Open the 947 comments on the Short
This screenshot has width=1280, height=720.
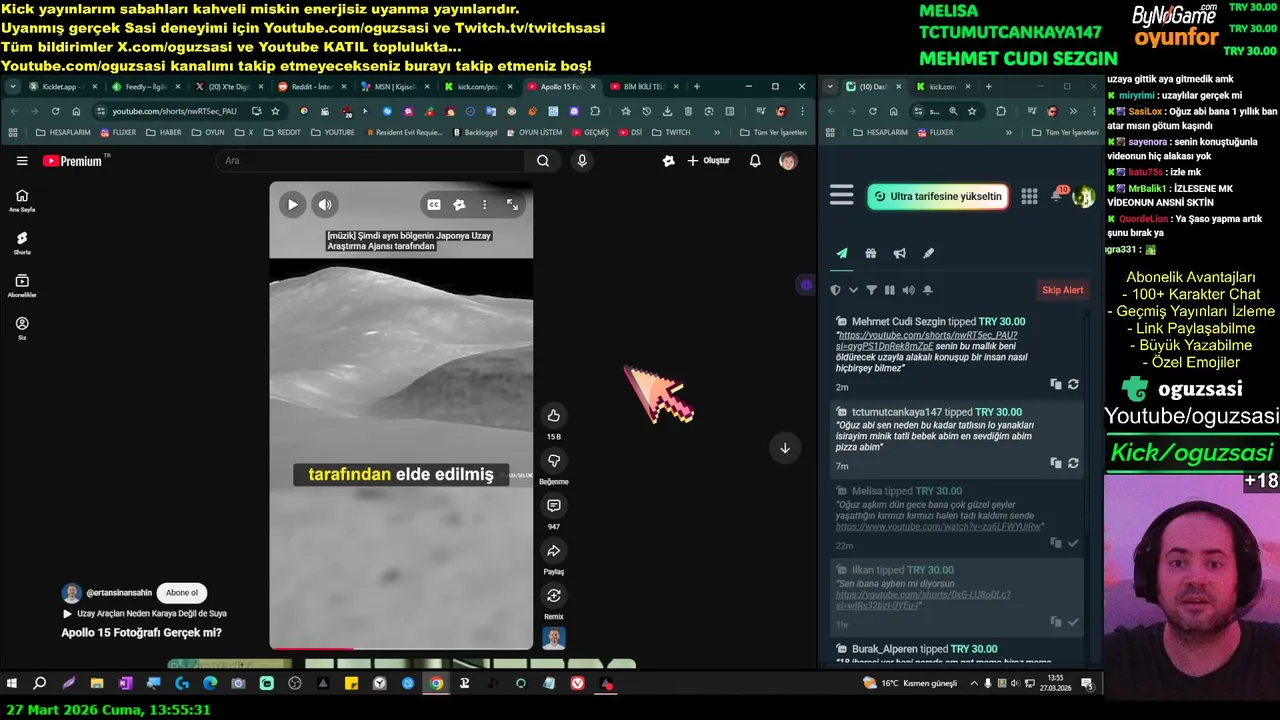pyautogui.click(x=554, y=506)
